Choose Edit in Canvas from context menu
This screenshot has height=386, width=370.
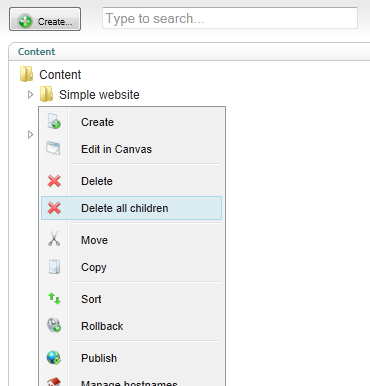pyautogui.click(x=116, y=149)
